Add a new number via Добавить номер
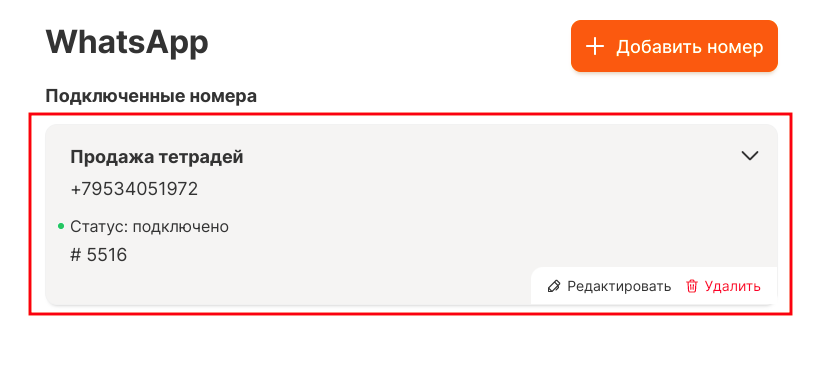 [x=674, y=46]
